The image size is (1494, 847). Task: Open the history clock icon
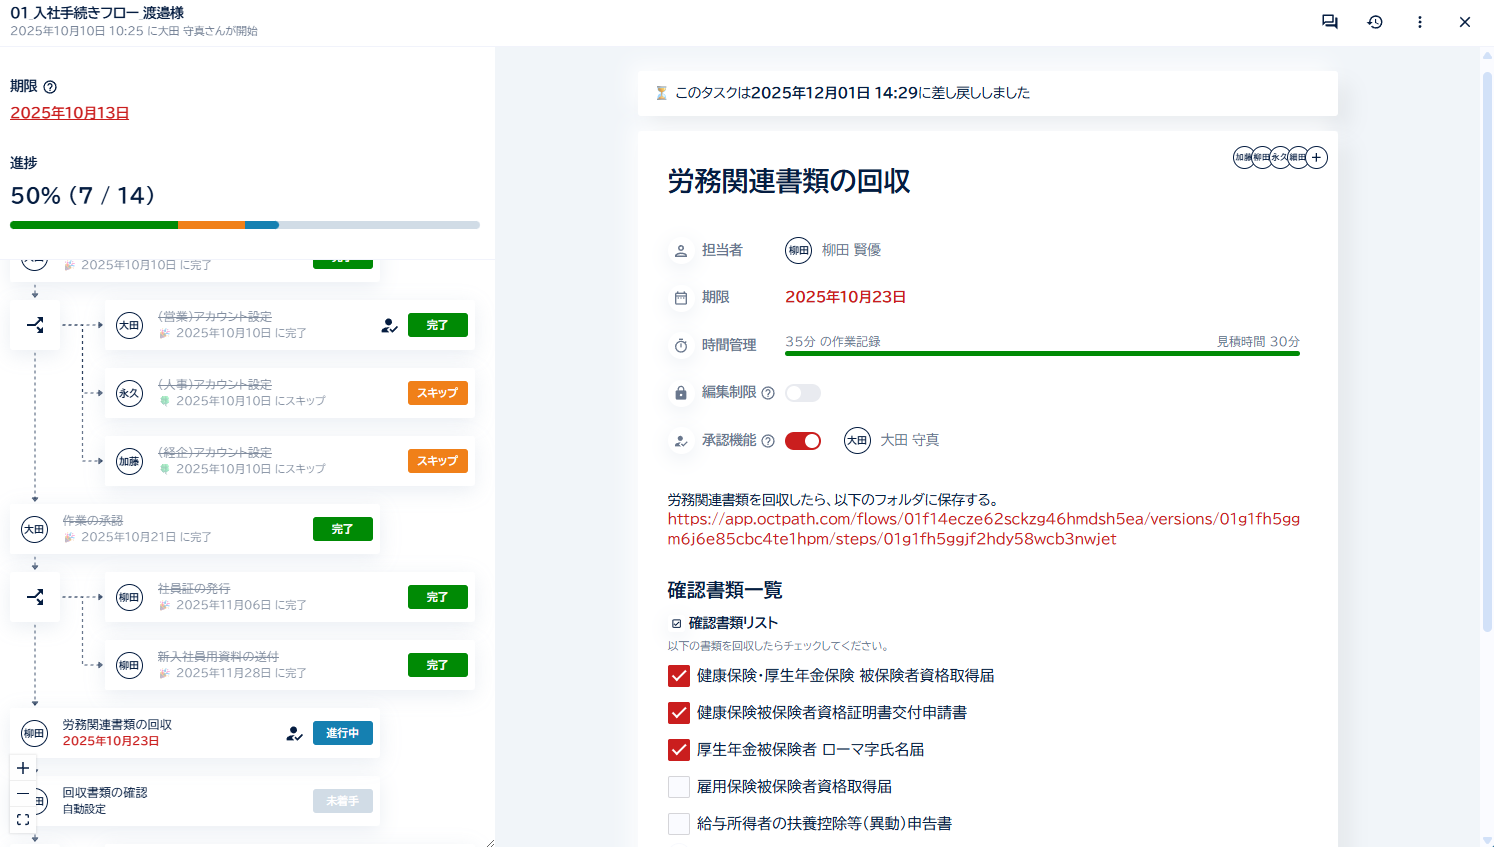coord(1375,22)
